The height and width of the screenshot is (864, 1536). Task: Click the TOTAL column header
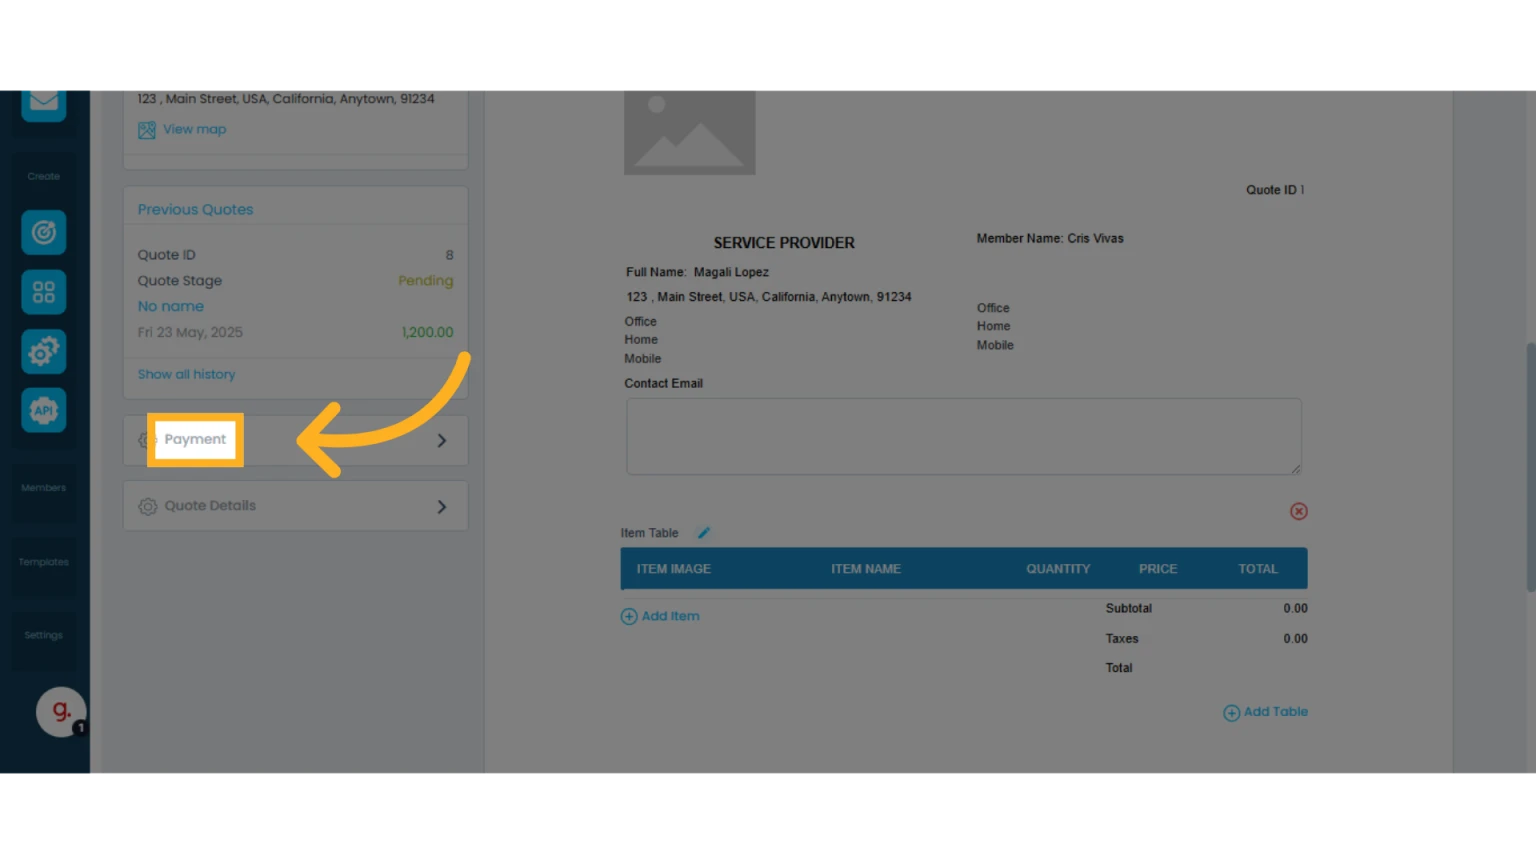(1258, 569)
